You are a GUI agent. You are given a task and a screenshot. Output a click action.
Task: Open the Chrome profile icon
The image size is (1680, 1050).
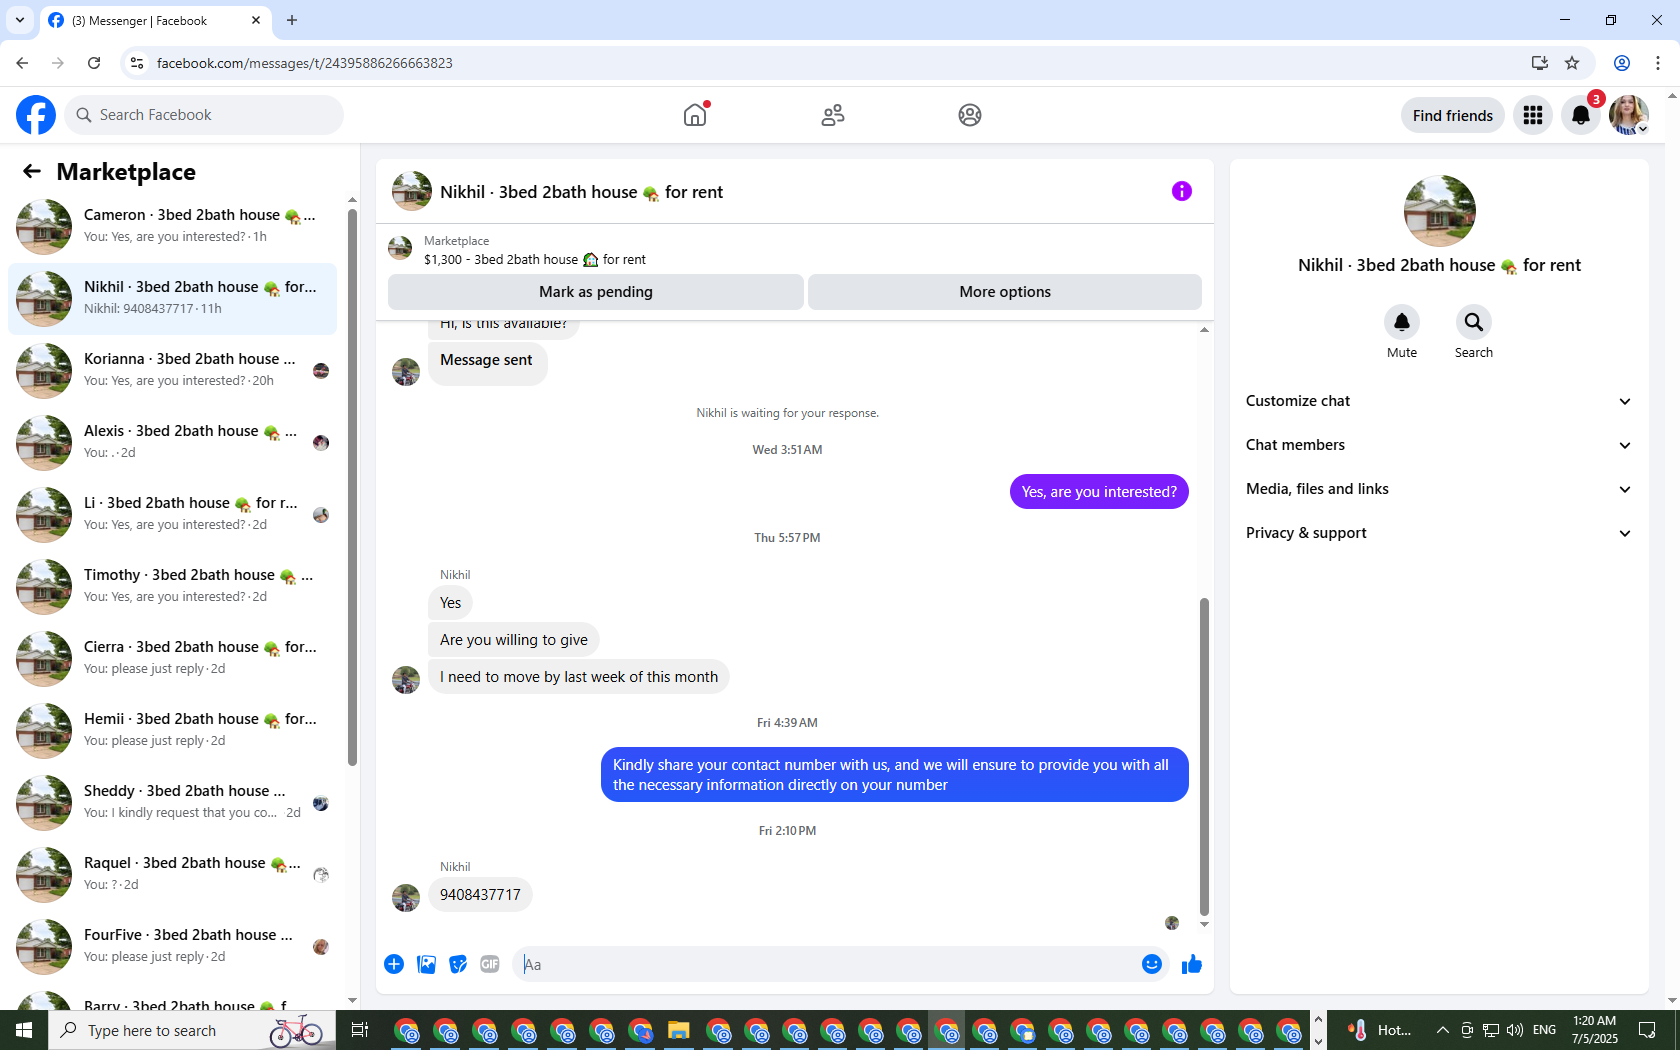click(x=1622, y=63)
